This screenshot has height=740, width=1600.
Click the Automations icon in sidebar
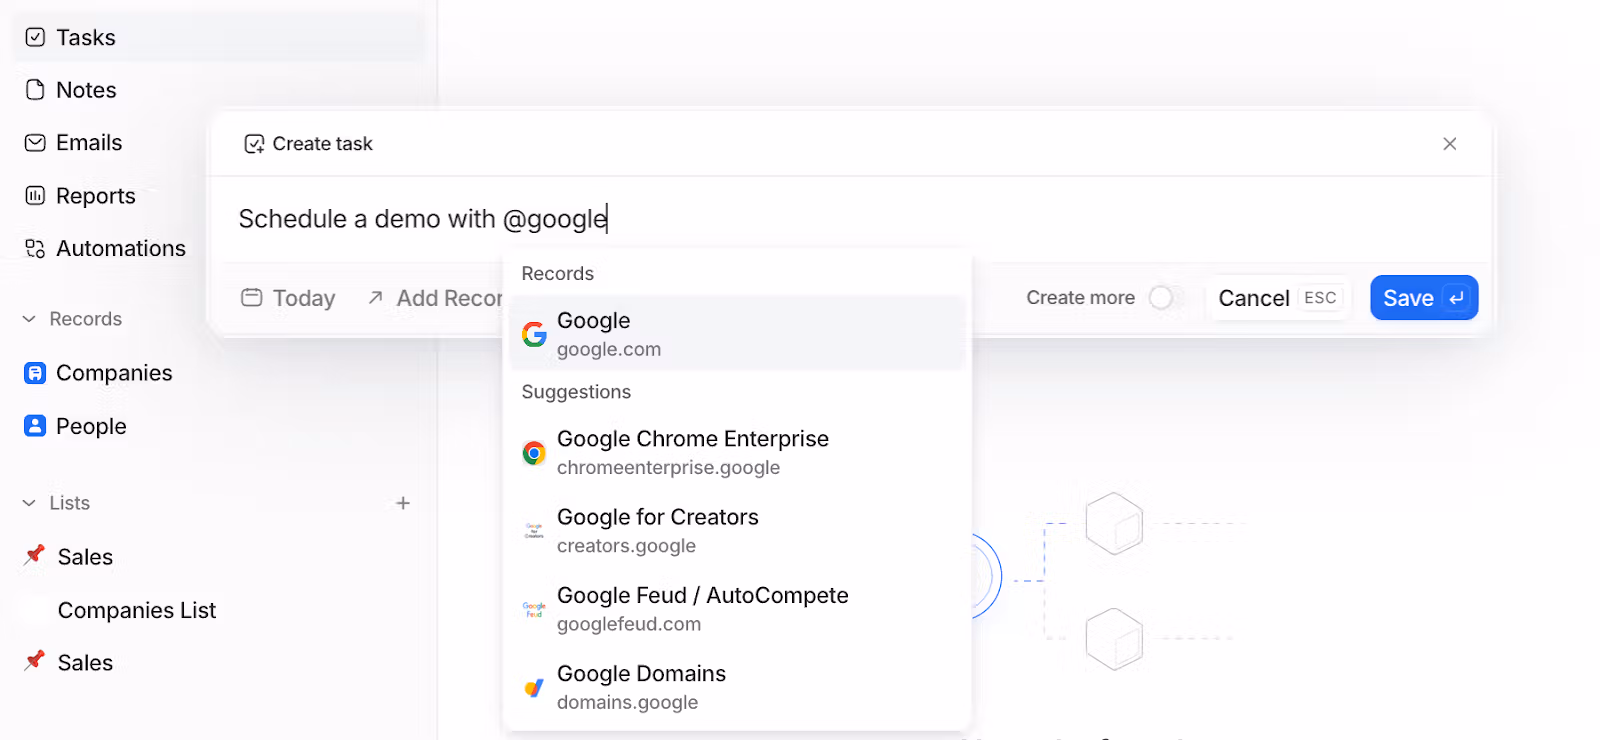[x=35, y=248]
